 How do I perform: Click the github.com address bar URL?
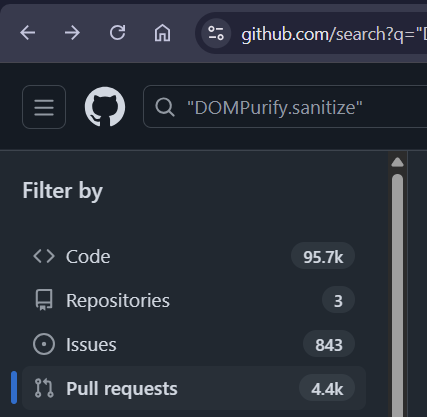click(333, 34)
